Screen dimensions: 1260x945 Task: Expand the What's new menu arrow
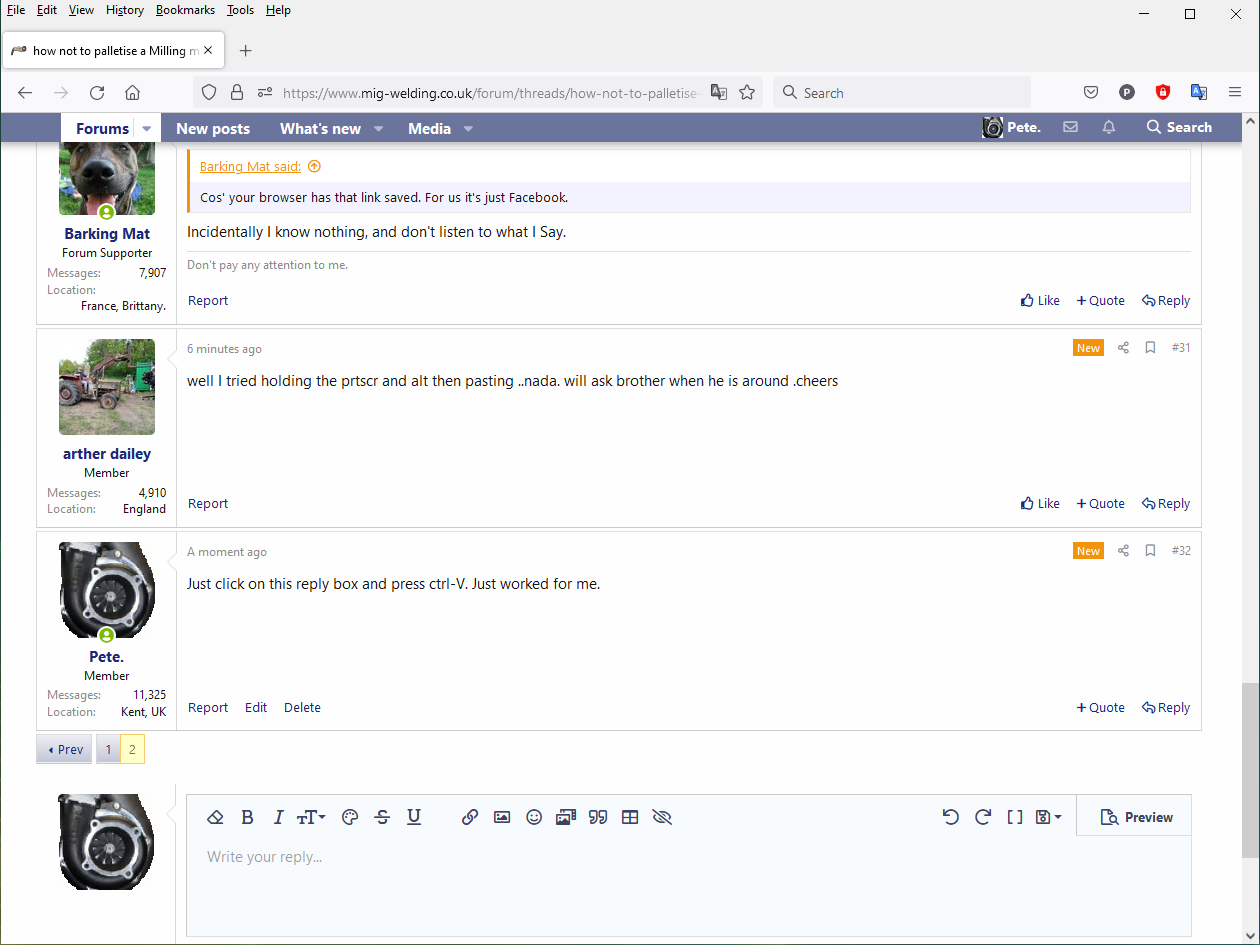pos(379,129)
